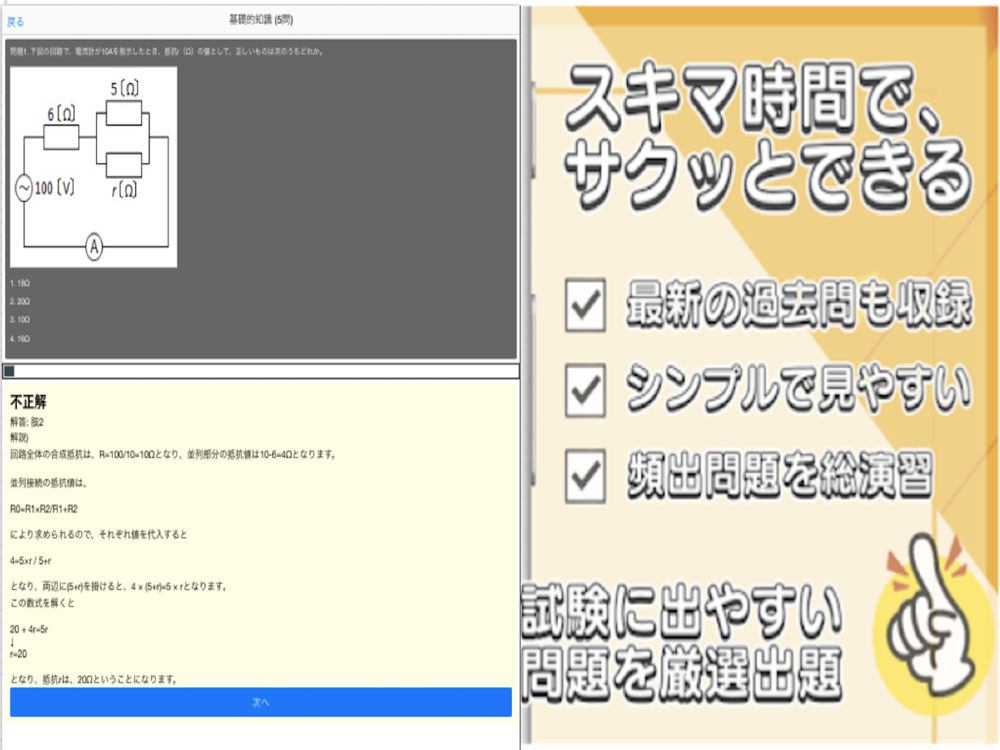
Task: Tap the 戻る back link
Action: 15,22
